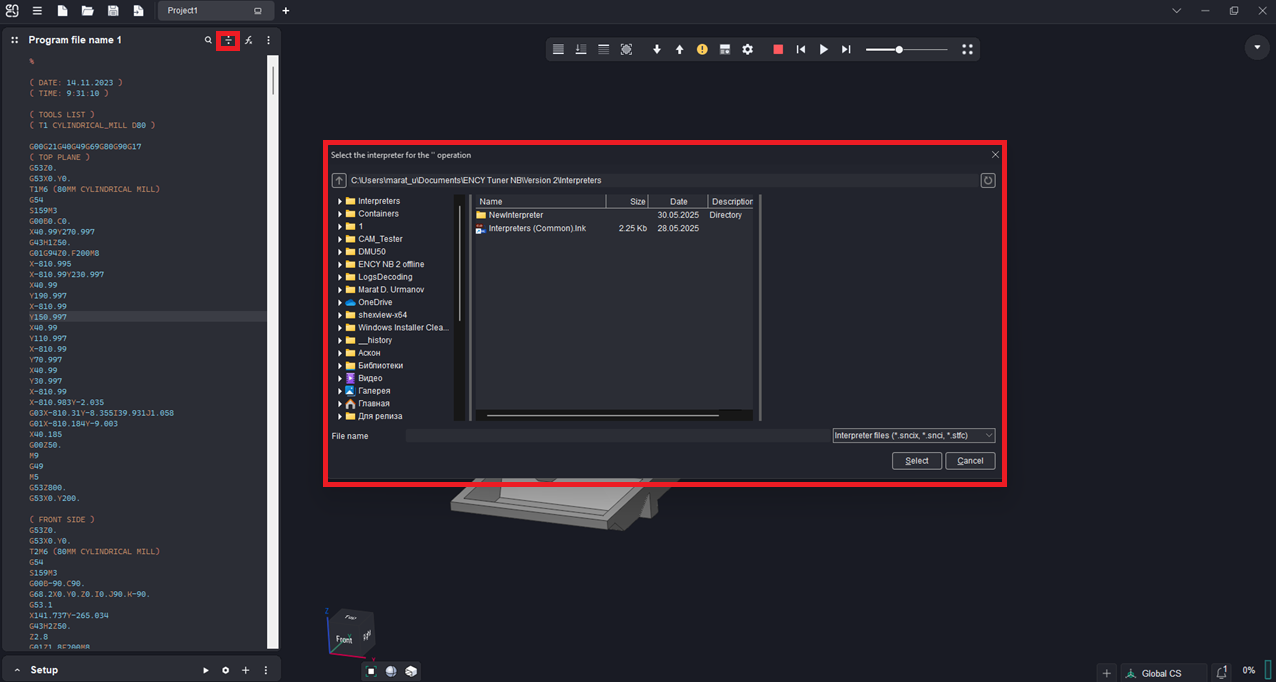The height and width of the screenshot is (683, 1277).
Task: Click the search icon in program panel
Action: point(208,40)
